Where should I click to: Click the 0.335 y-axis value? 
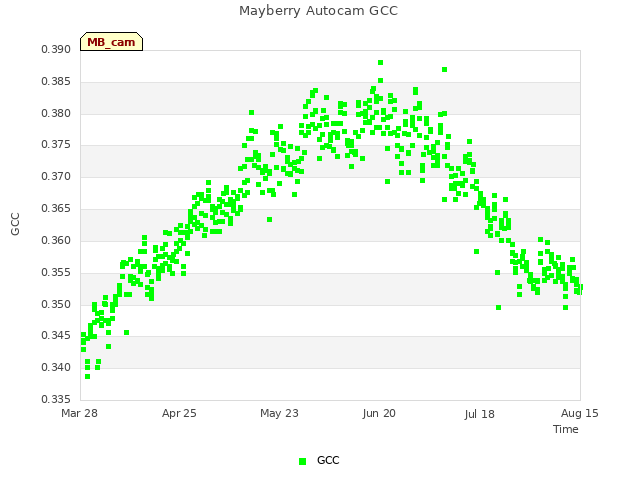pos(56,399)
